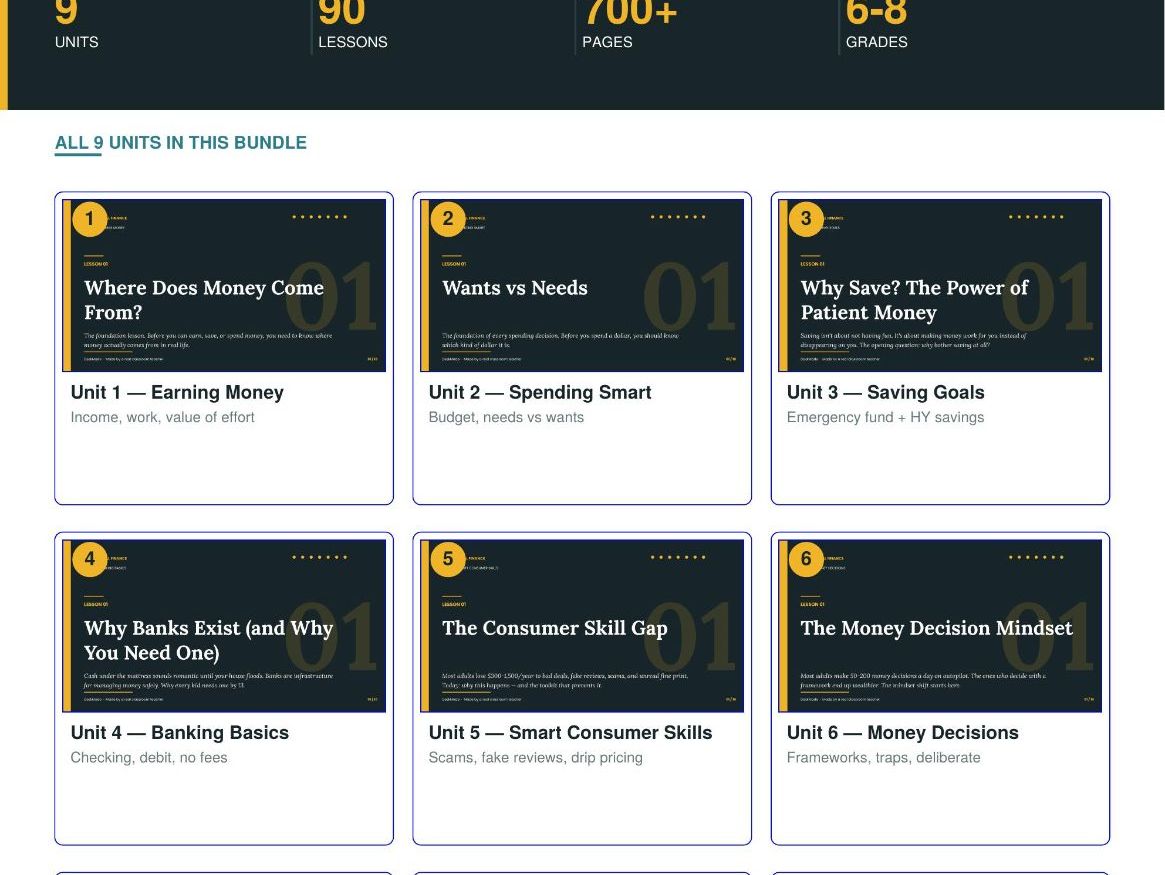Click 'Checking, debit, no fees' description

[x=149, y=758]
